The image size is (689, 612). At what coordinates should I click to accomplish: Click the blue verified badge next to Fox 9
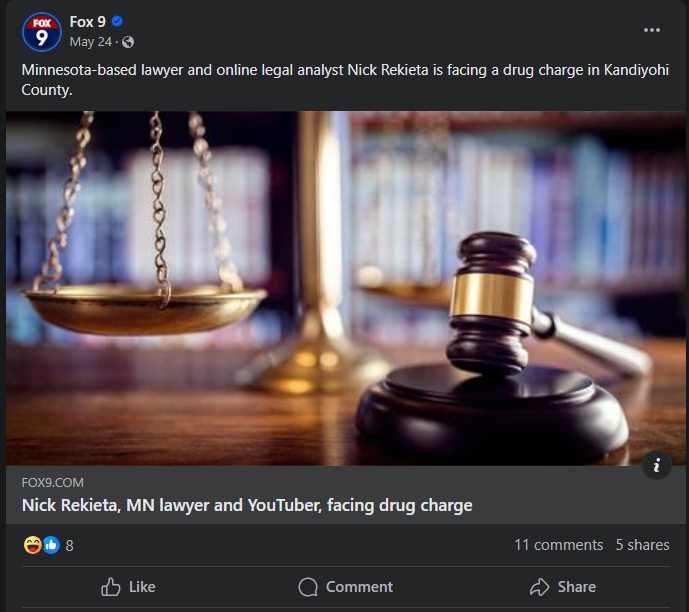click(117, 21)
